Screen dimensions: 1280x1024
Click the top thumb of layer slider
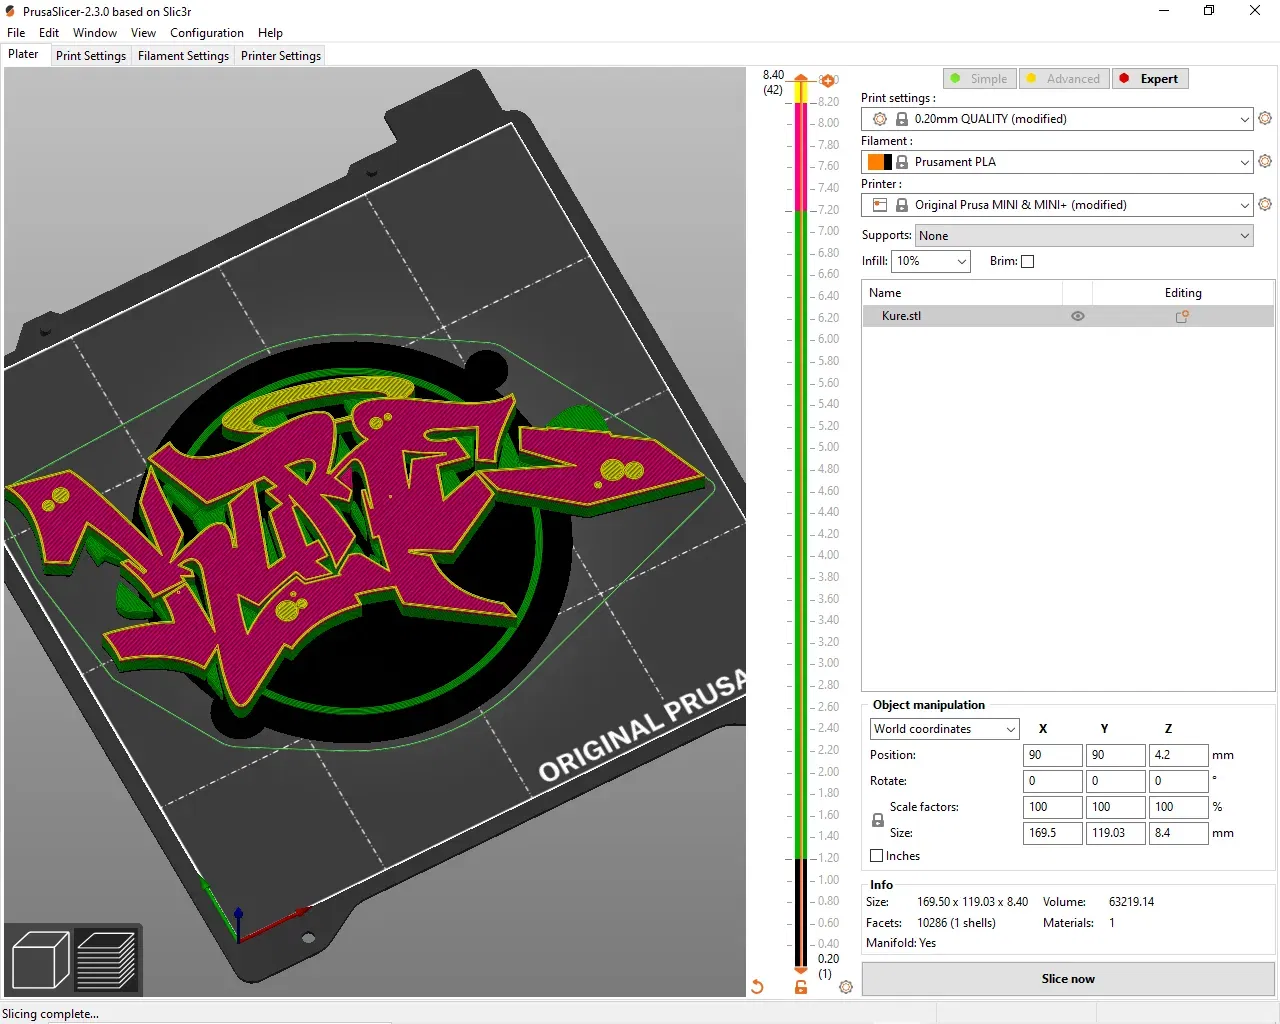pos(801,78)
